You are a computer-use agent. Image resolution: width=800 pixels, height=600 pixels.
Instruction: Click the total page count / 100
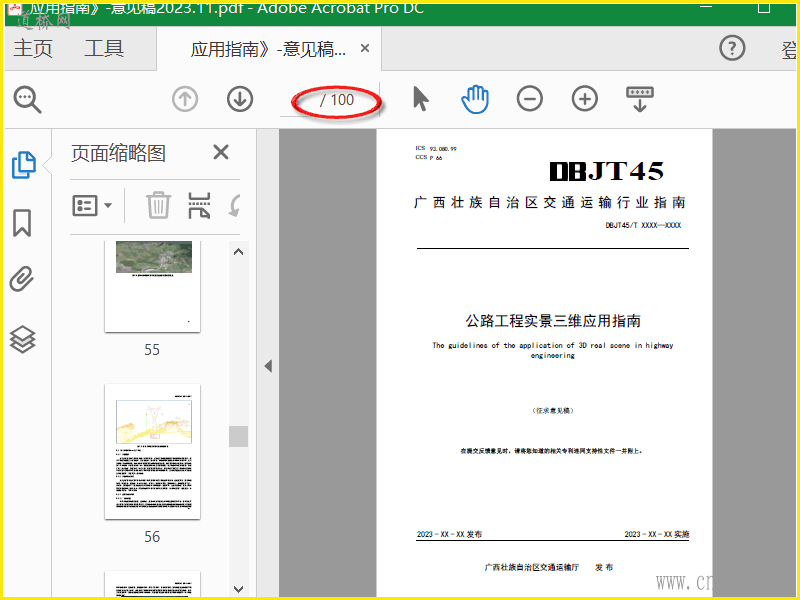click(x=337, y=100)
